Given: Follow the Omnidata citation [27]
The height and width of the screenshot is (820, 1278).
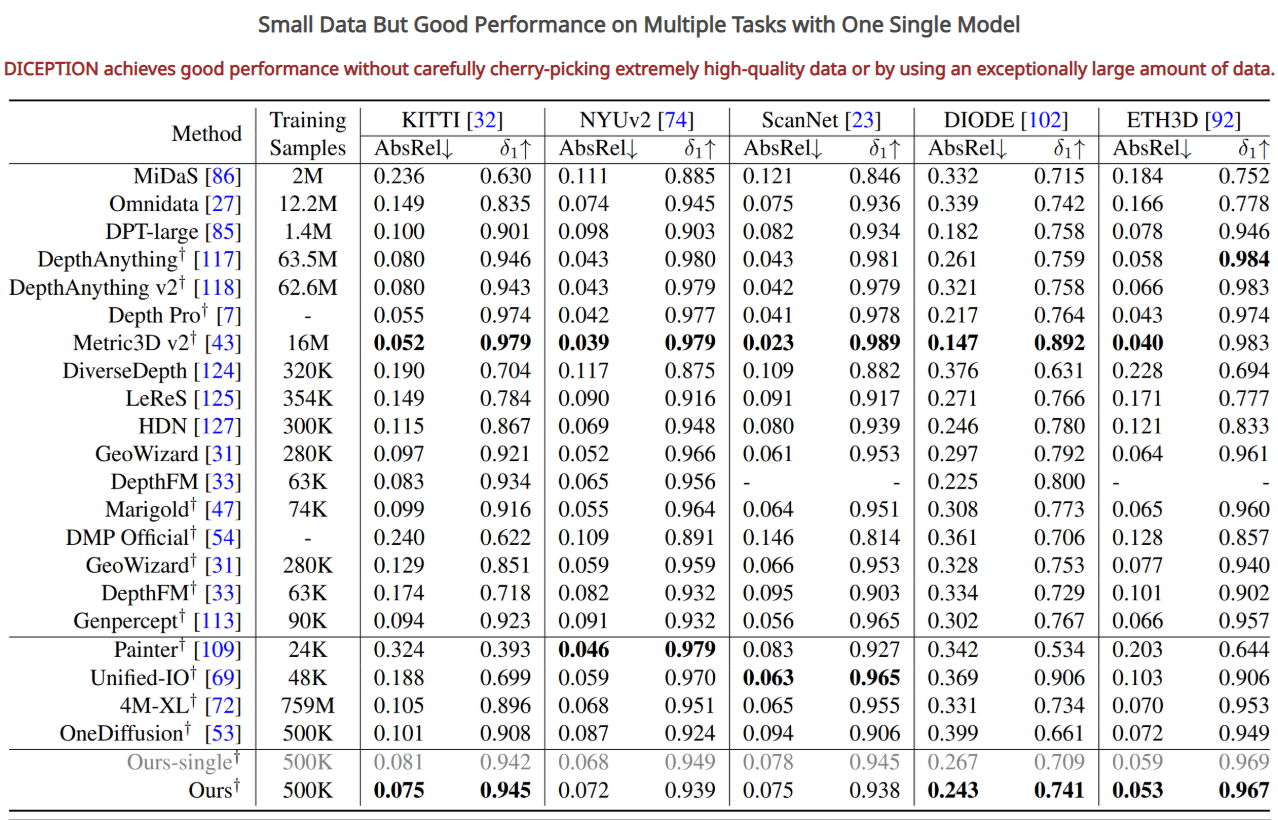Looking at the screenshot, I should pyautogui.click(x=223, y=204).
